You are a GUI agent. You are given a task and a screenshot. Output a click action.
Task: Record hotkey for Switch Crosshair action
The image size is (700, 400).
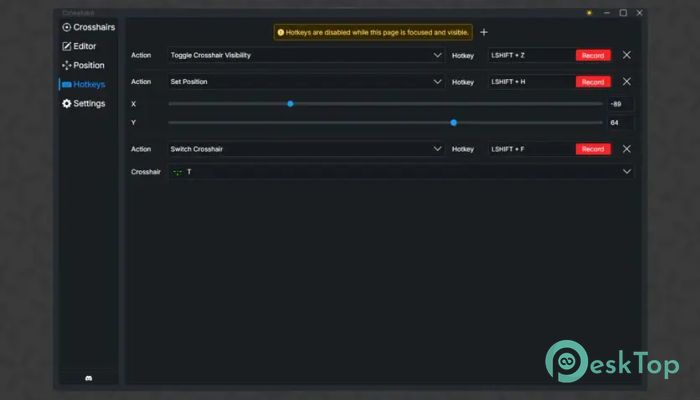(x=593, y=149)
